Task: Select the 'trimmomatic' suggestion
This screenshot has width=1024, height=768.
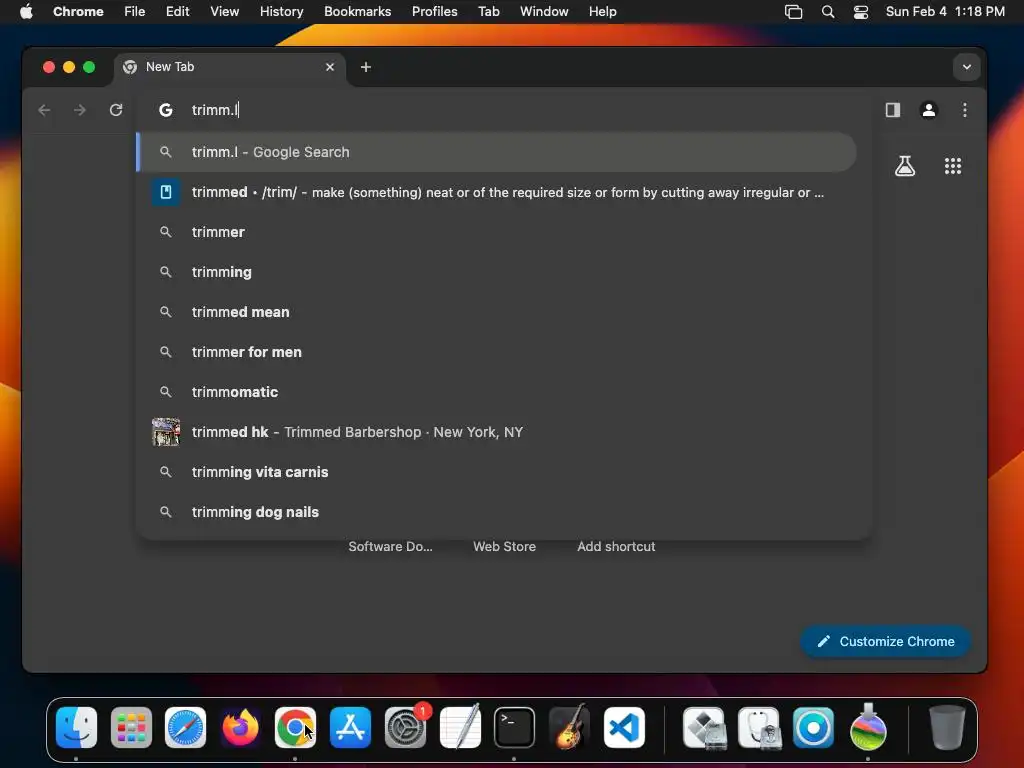Action: coord(496,392)
